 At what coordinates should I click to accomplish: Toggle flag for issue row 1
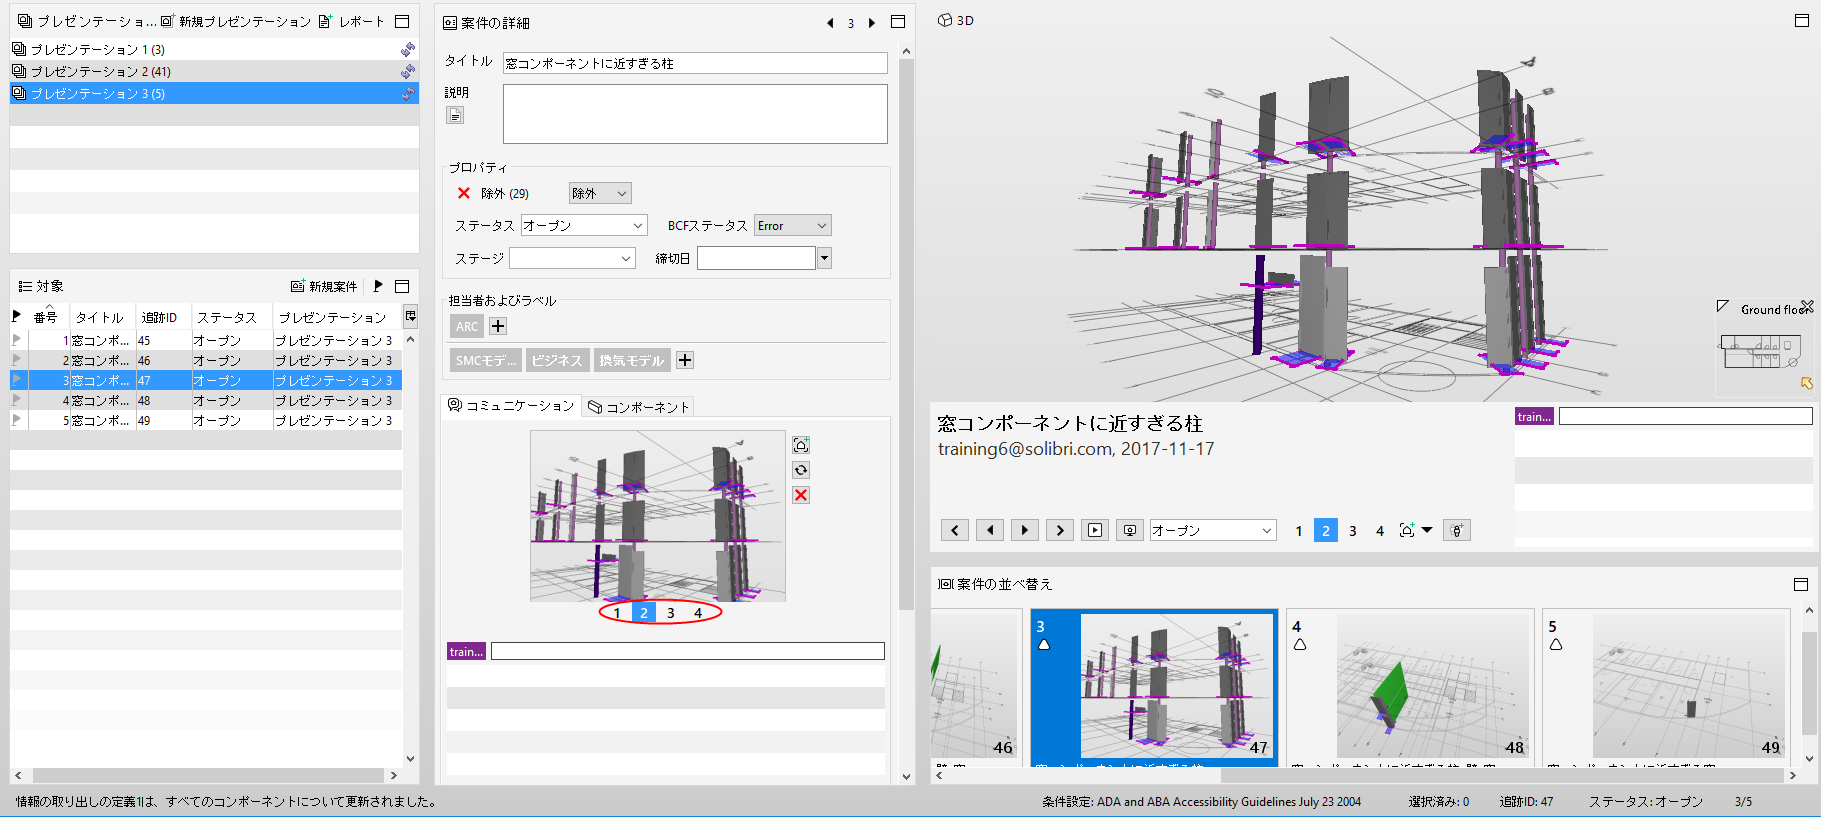[x=16, y=340]
